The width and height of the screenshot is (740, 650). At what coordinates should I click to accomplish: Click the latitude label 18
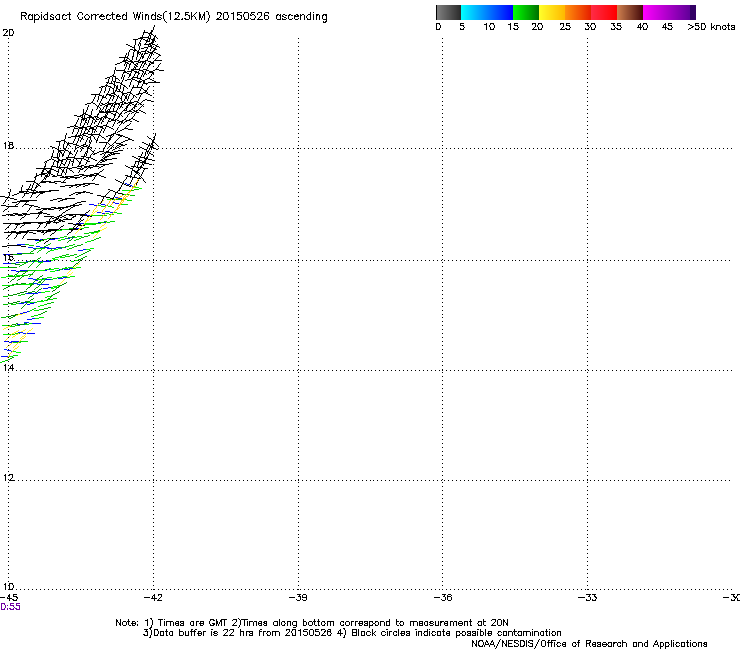coord(8,146)
